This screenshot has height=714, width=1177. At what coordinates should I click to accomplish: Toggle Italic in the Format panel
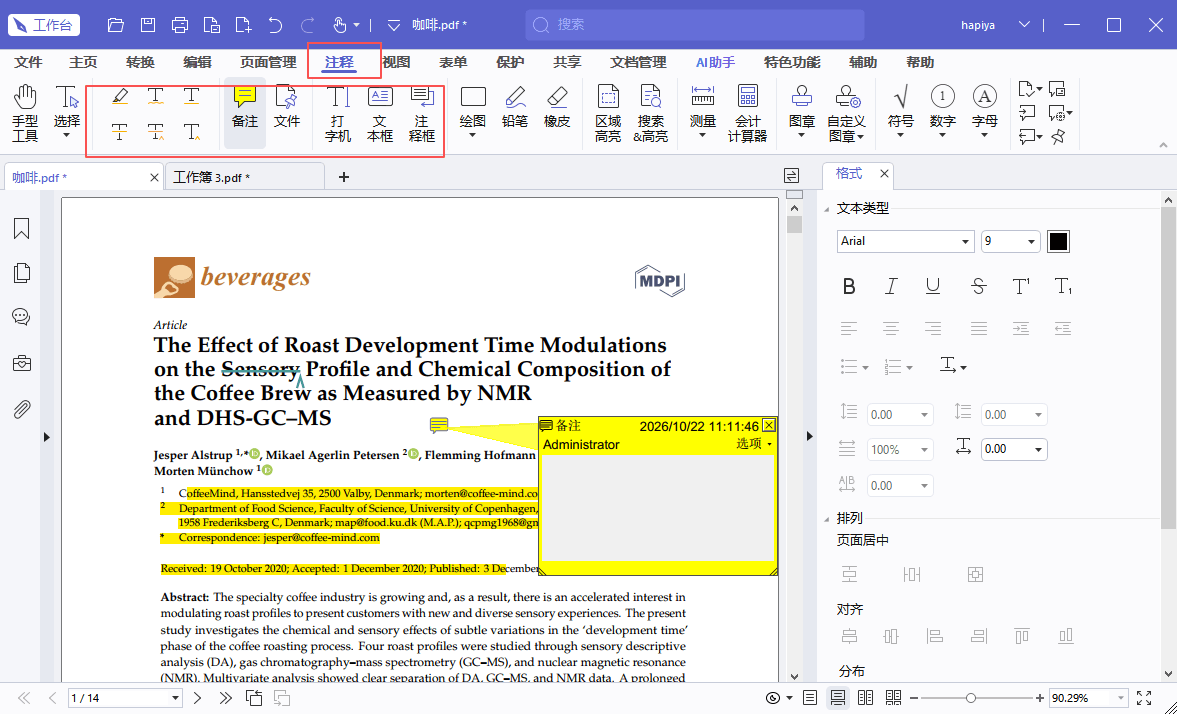(x=891, y=286)
